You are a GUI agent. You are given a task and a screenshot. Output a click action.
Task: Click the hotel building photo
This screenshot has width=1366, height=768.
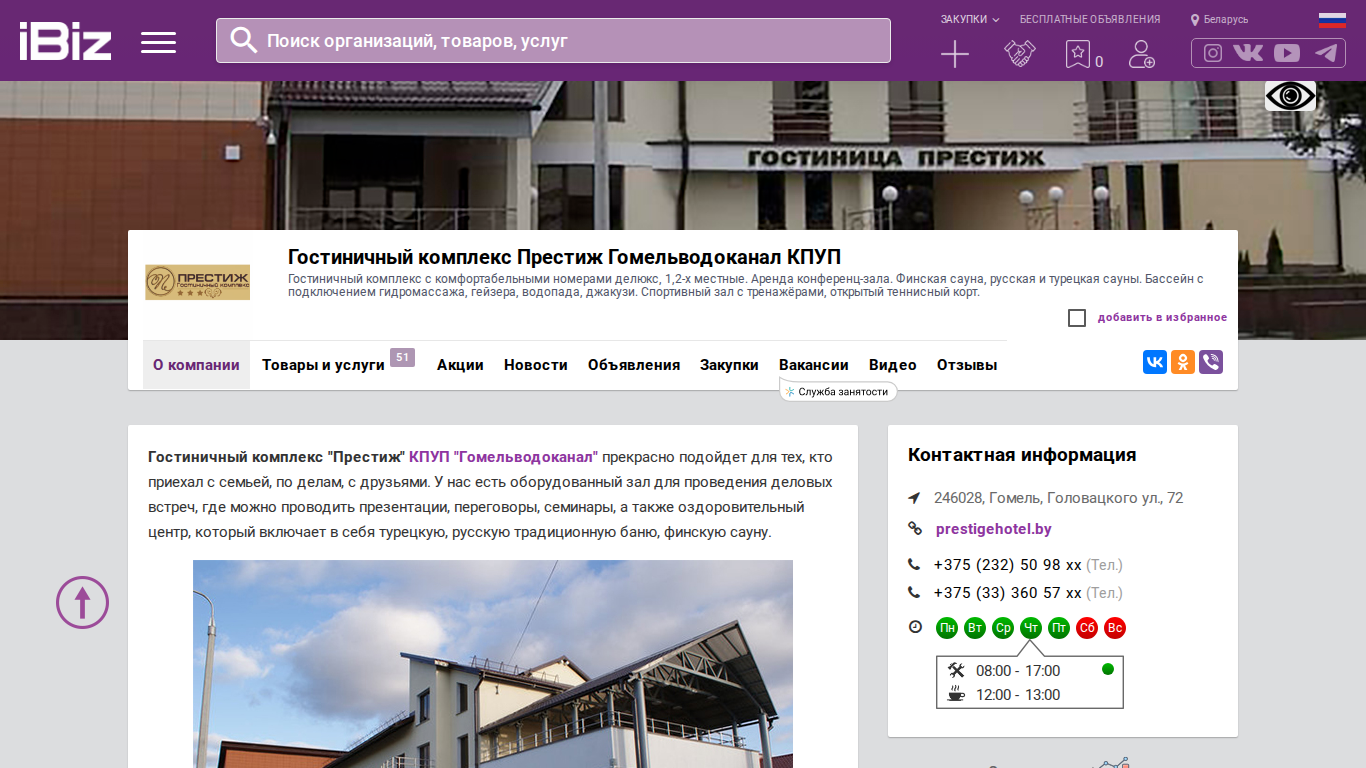pyautogui.click(x=493, y=664)
